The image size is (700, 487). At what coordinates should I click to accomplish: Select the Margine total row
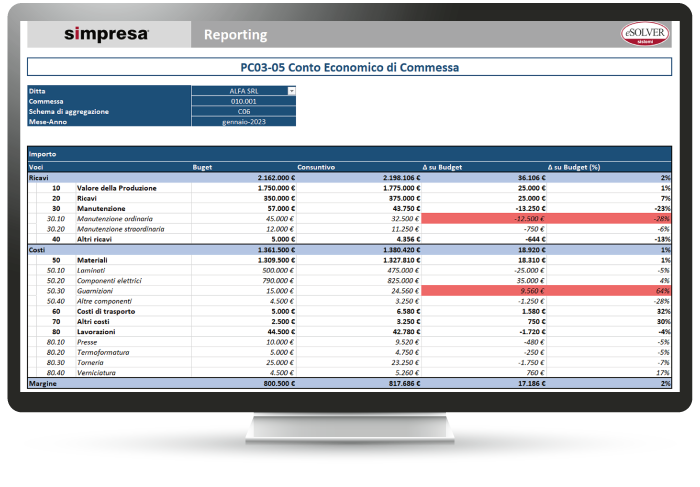point(44,383)
